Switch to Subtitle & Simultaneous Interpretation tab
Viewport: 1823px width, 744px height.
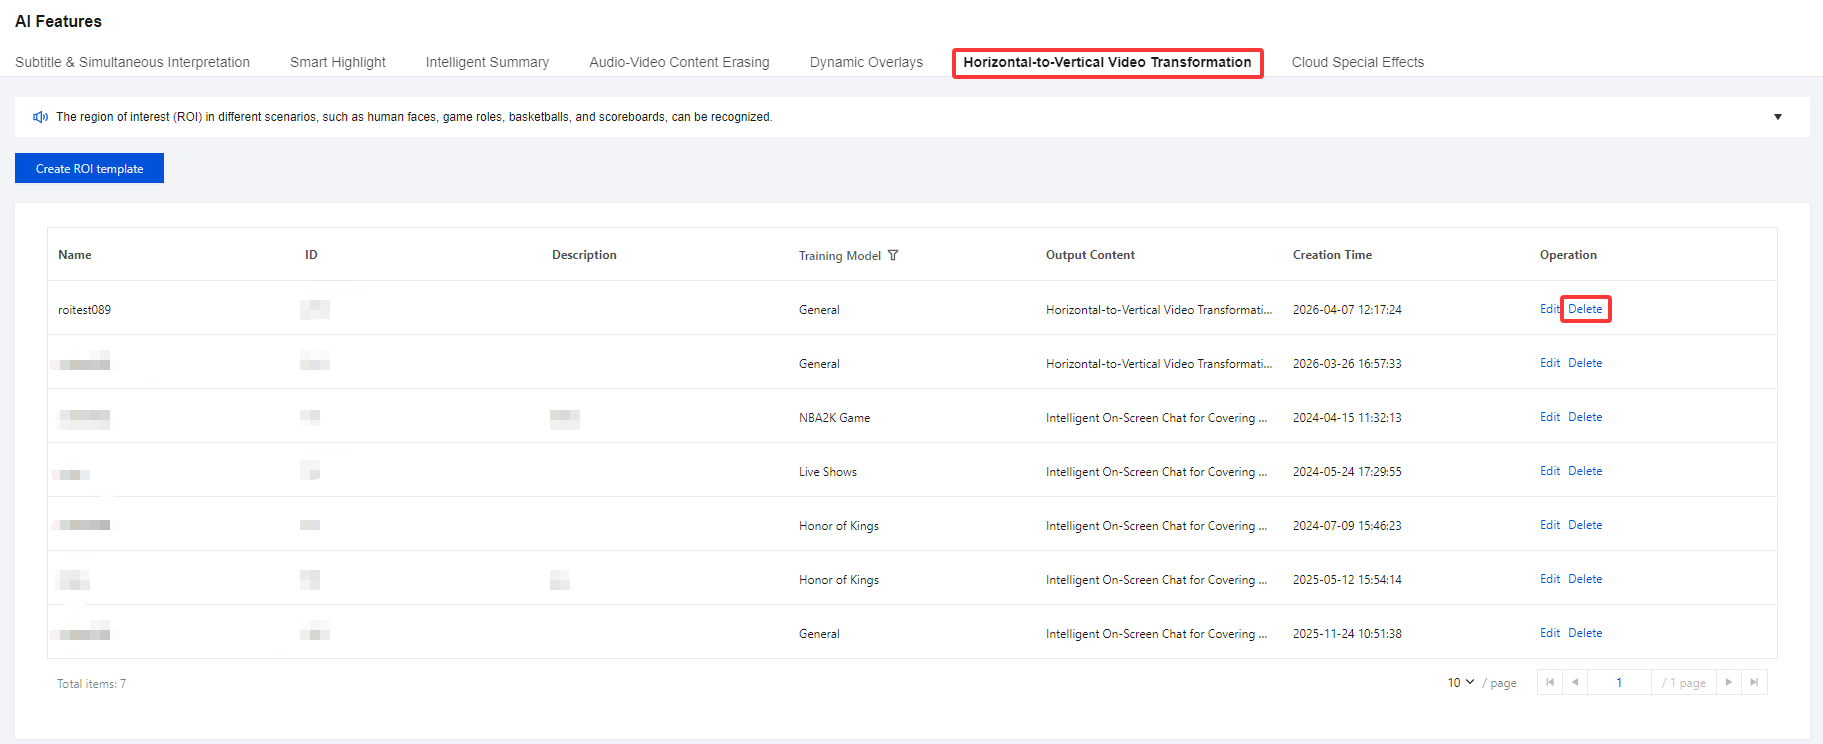(132, 62)
